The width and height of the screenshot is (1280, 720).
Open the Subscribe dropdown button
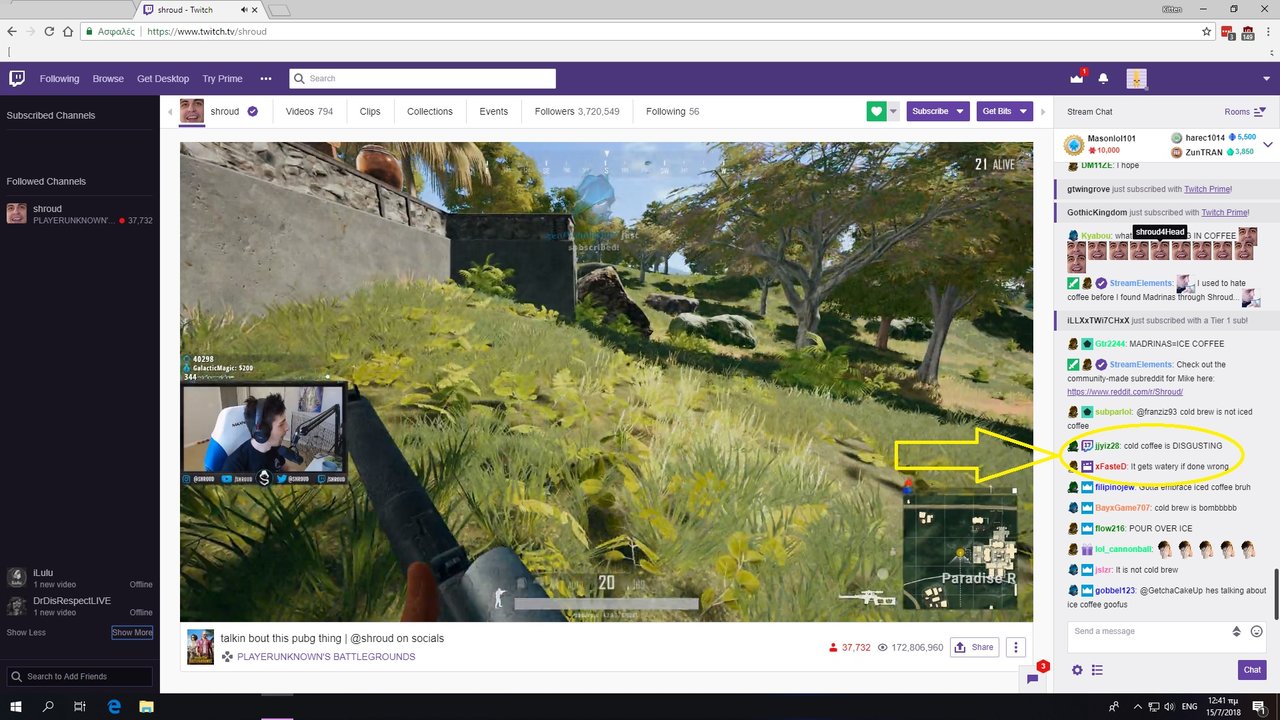[937, 111]
